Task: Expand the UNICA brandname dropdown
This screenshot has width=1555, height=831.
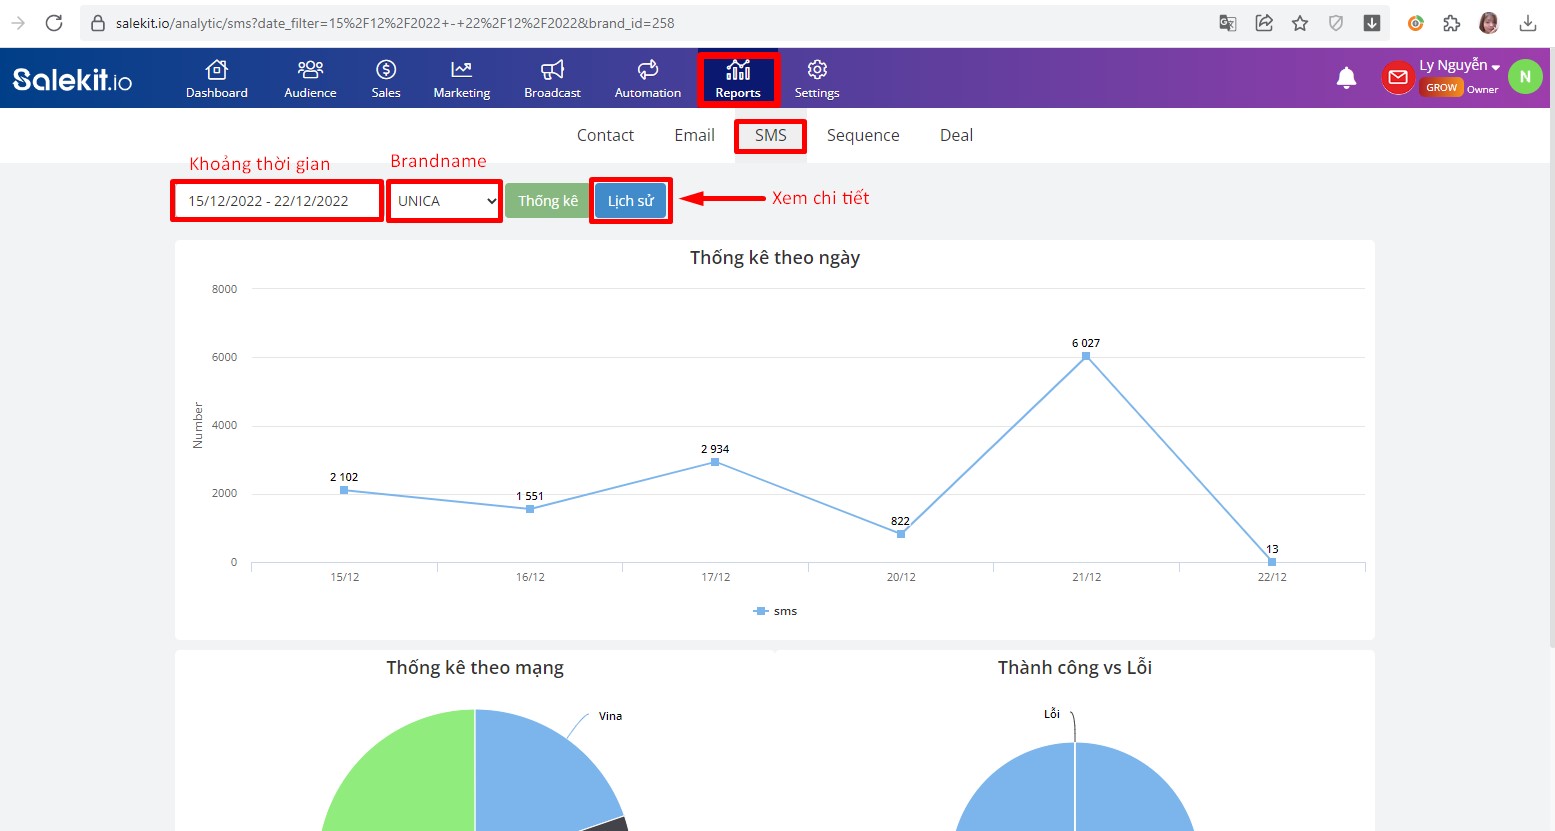Action: click(x=445, y=201)
